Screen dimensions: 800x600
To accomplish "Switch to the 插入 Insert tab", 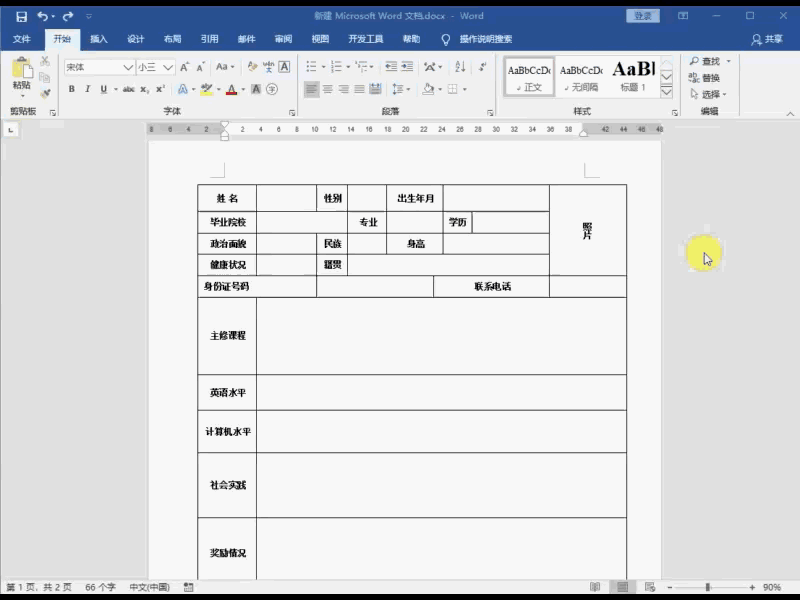I will click(98, 39).
